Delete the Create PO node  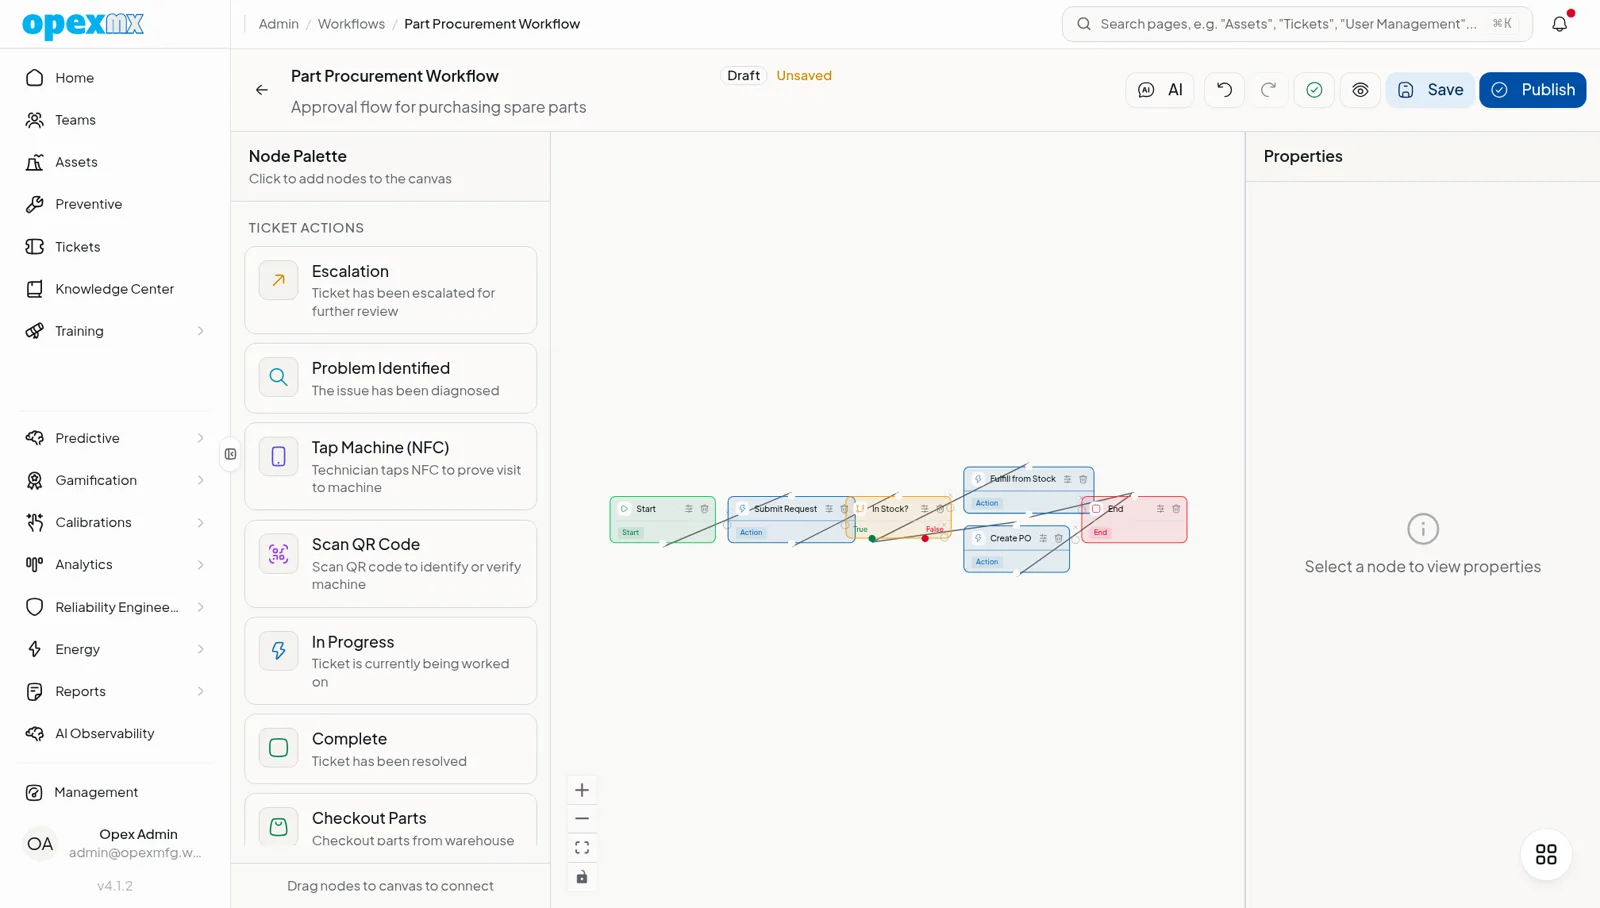[1058, 538]
